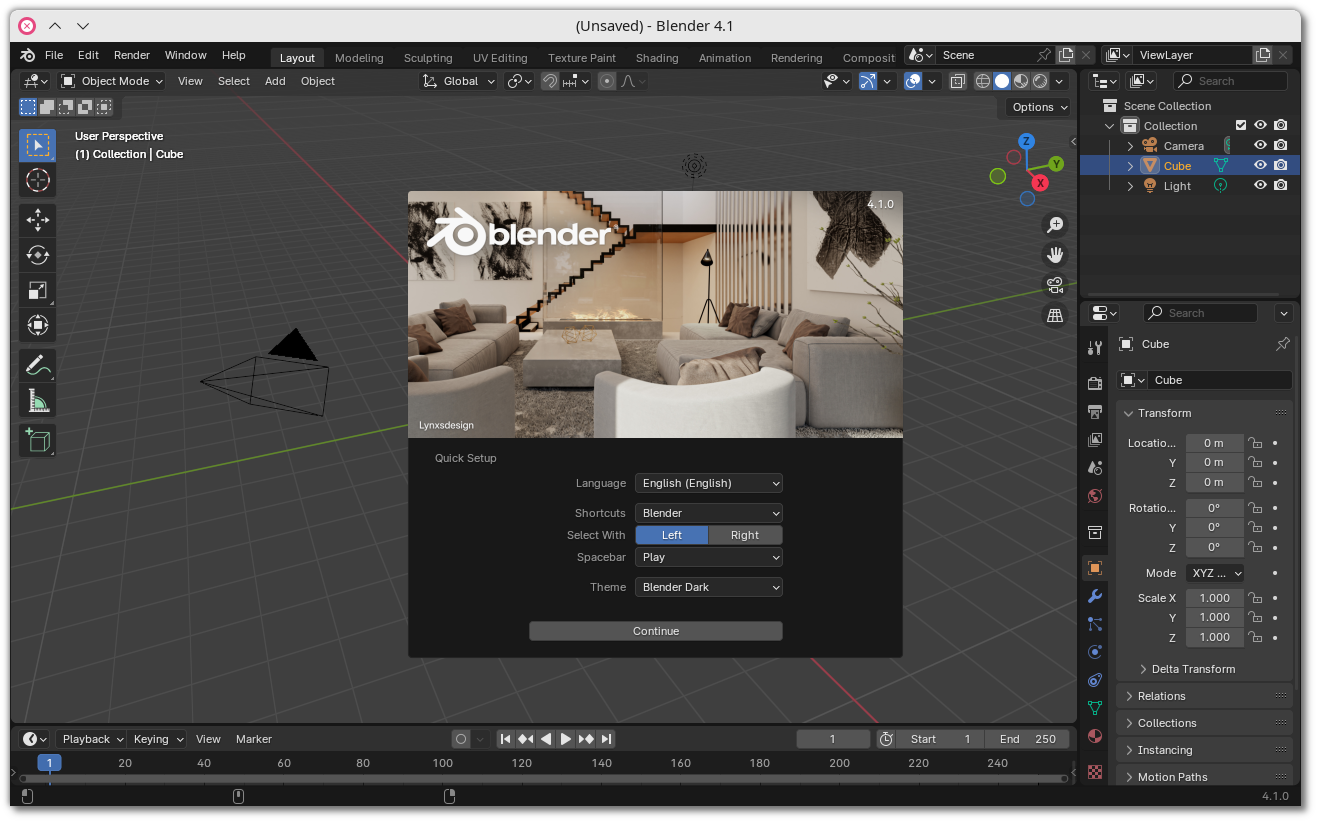The height and width of the screenshot is (822, 1317).
Task: Open the Language dropdown
Action: click(x=709, y=483)
